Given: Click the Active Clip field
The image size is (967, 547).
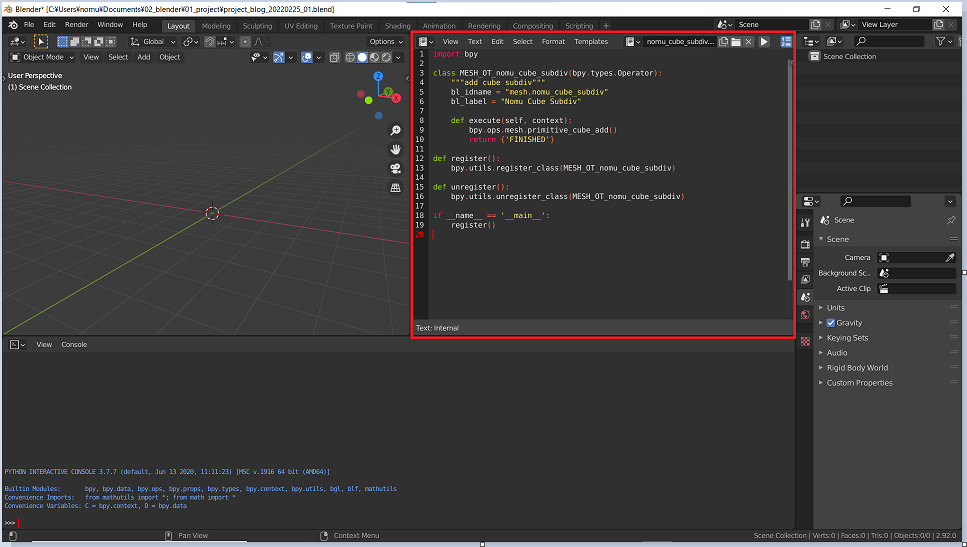Looking at the screenshot, I should (917, 289).
